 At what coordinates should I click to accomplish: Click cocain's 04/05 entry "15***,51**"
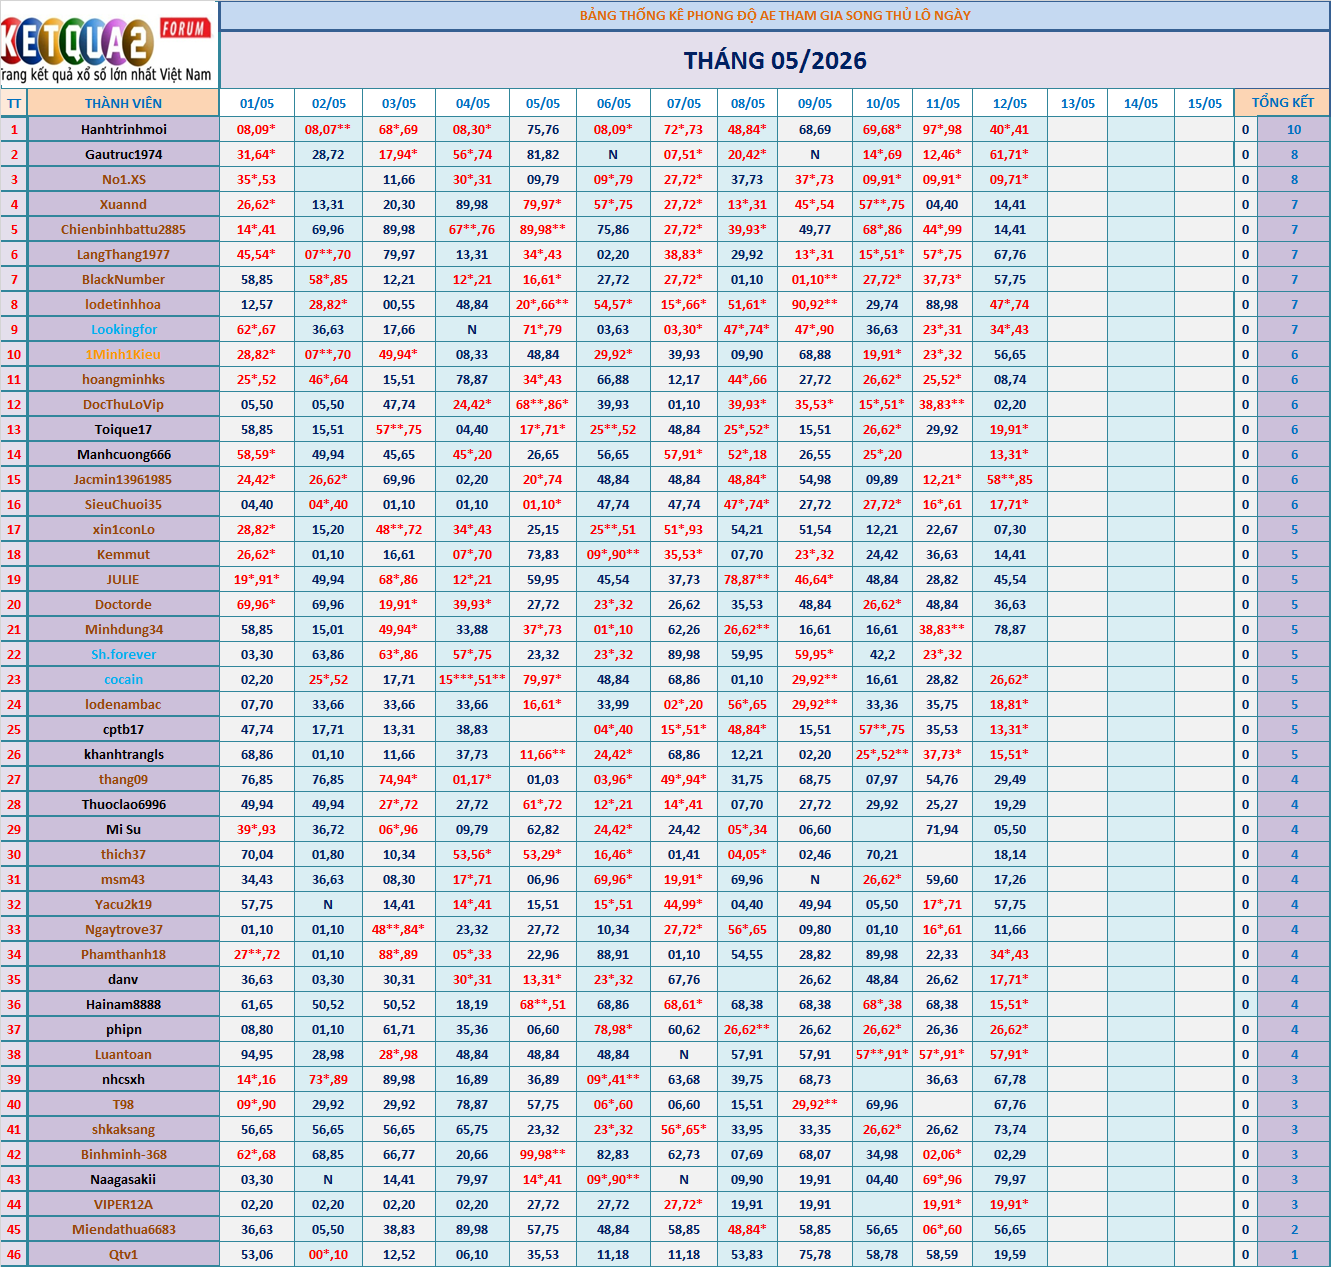tap(473, 679)
